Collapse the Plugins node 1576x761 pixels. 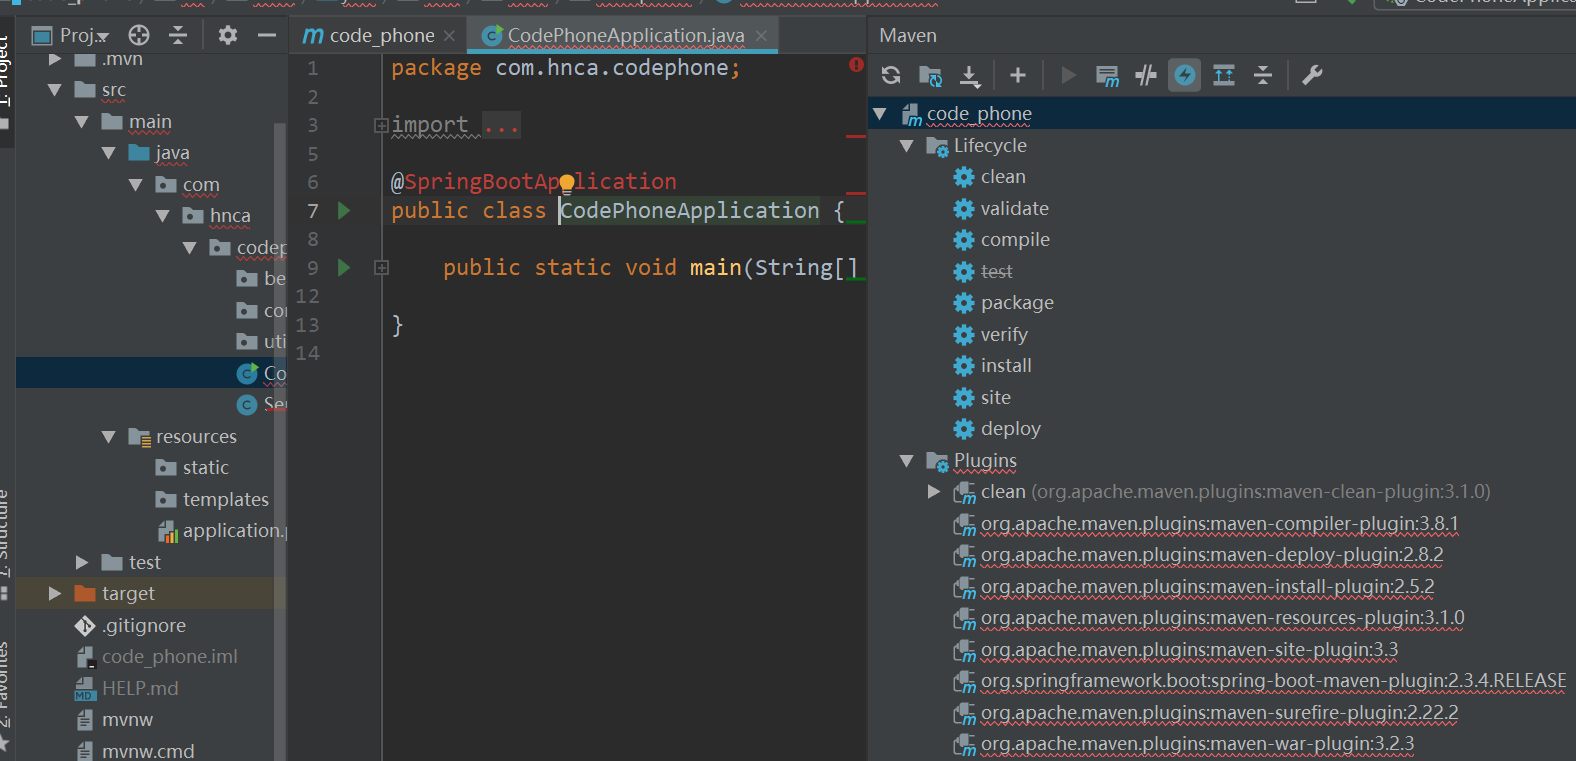907,461
